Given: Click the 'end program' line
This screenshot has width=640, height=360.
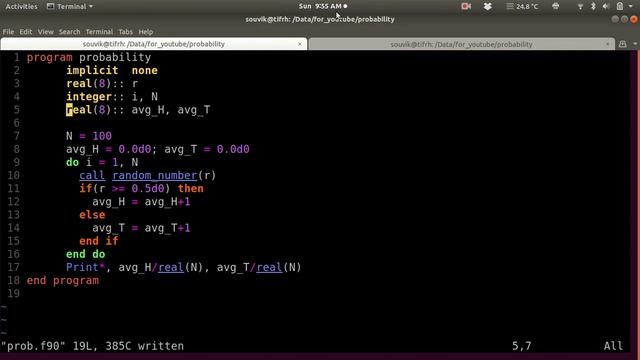Looking at the screenshot, I should [63, 280].
